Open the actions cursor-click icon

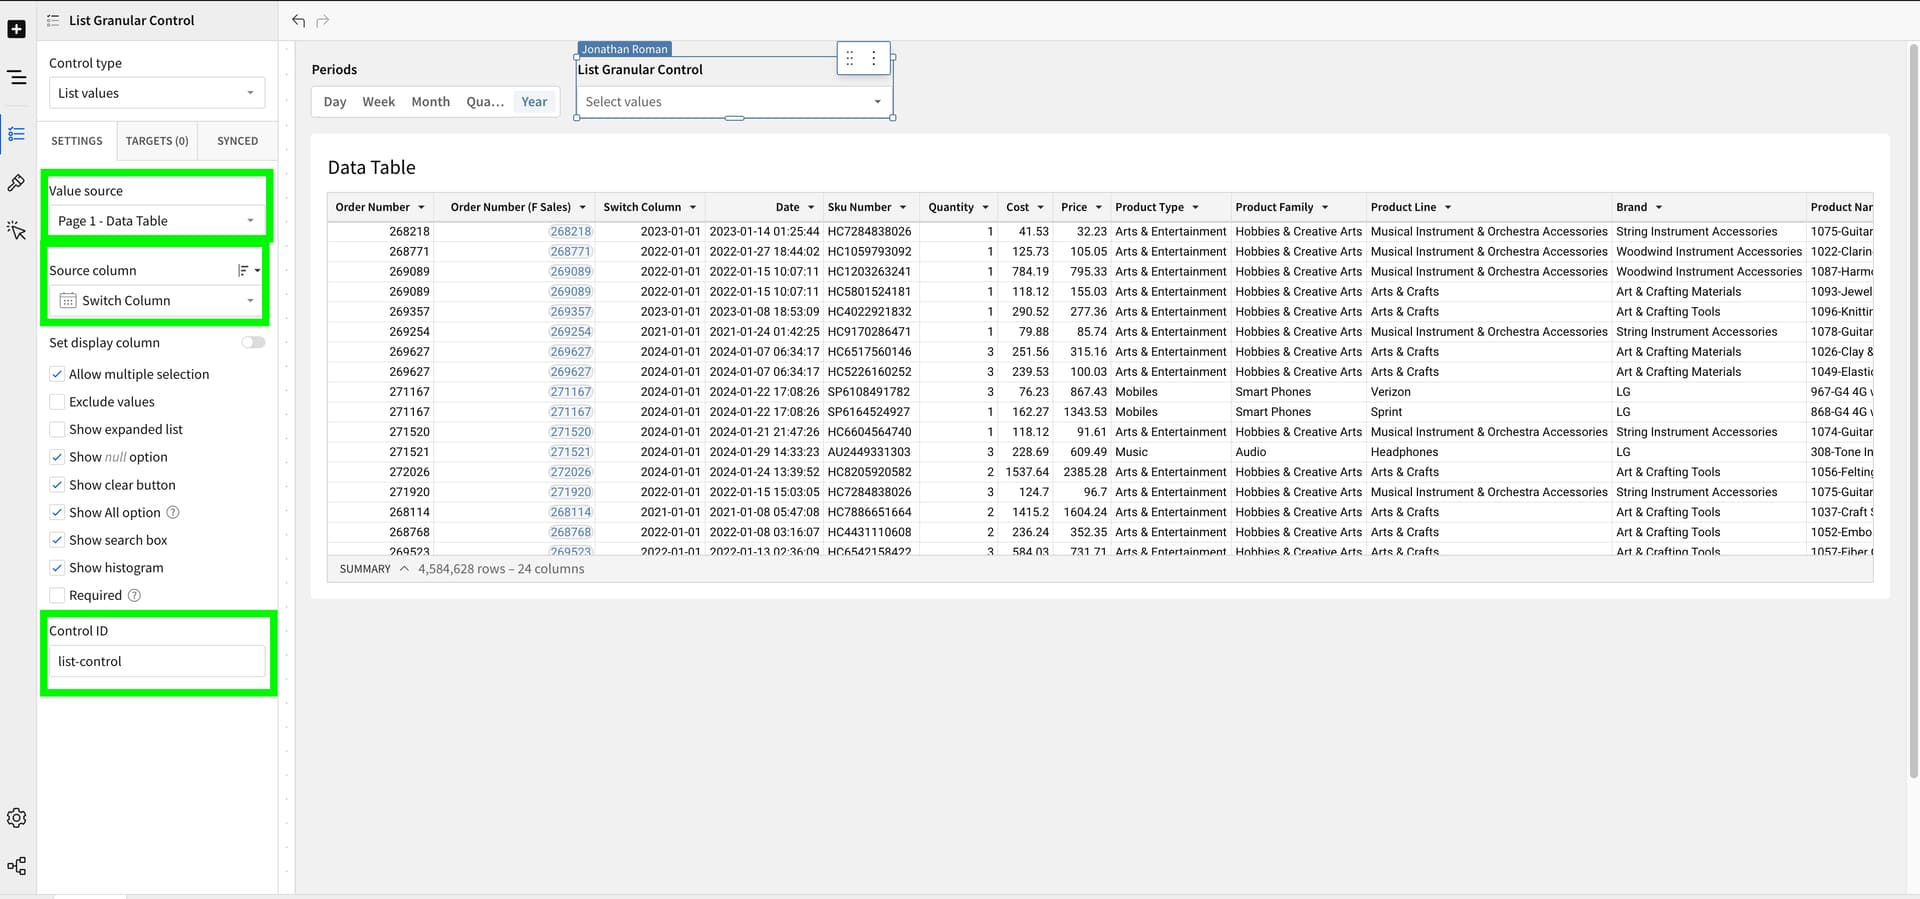pyautogui.click(x=16, y=231)
